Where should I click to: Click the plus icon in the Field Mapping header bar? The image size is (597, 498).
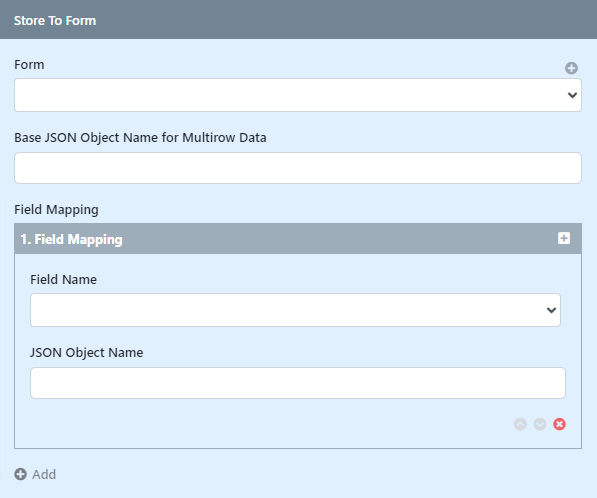pyautogui.click(x=564, y=238)
